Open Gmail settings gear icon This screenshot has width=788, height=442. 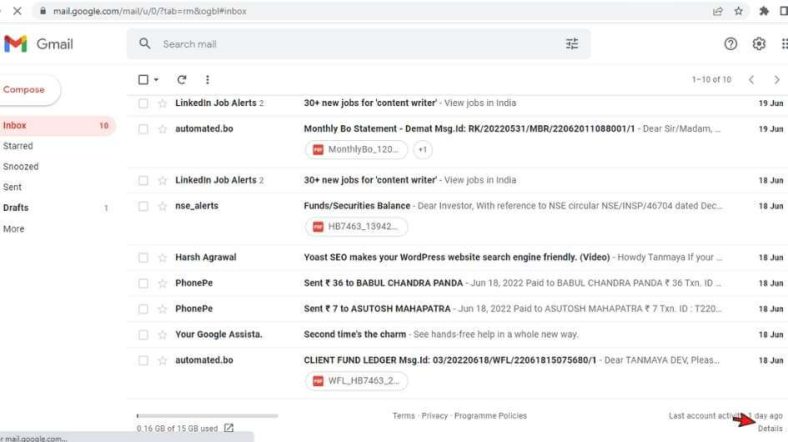pos(759,44)
